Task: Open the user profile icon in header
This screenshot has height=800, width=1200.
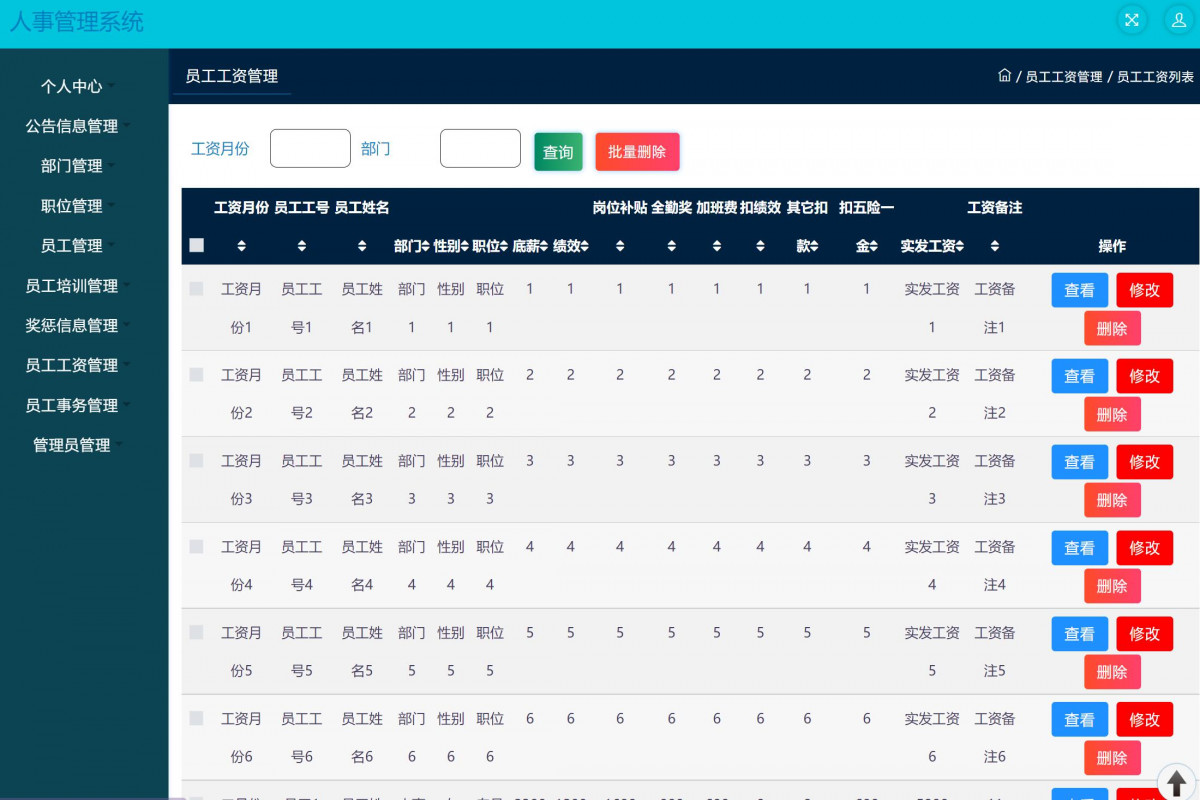Action: coord(1178,20)
